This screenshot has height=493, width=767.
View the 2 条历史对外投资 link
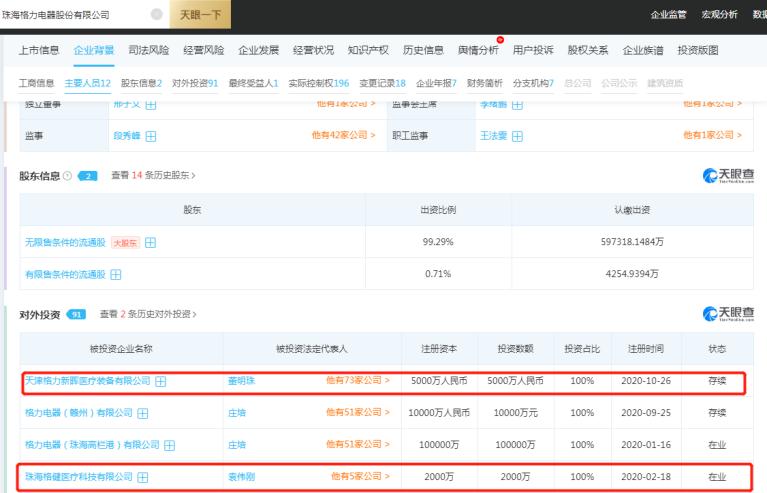(148, 314)
